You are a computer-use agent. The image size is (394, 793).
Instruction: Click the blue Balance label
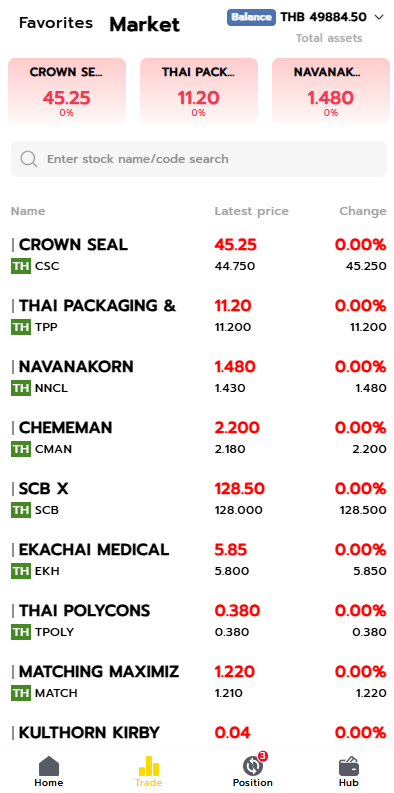(x=251, y=17)
